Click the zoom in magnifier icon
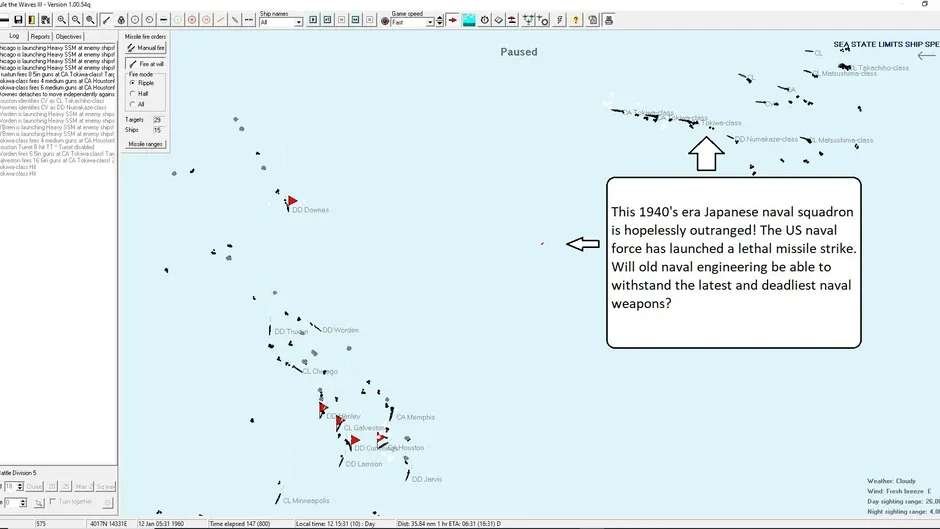940x529 pixels. tap(62, 20)
